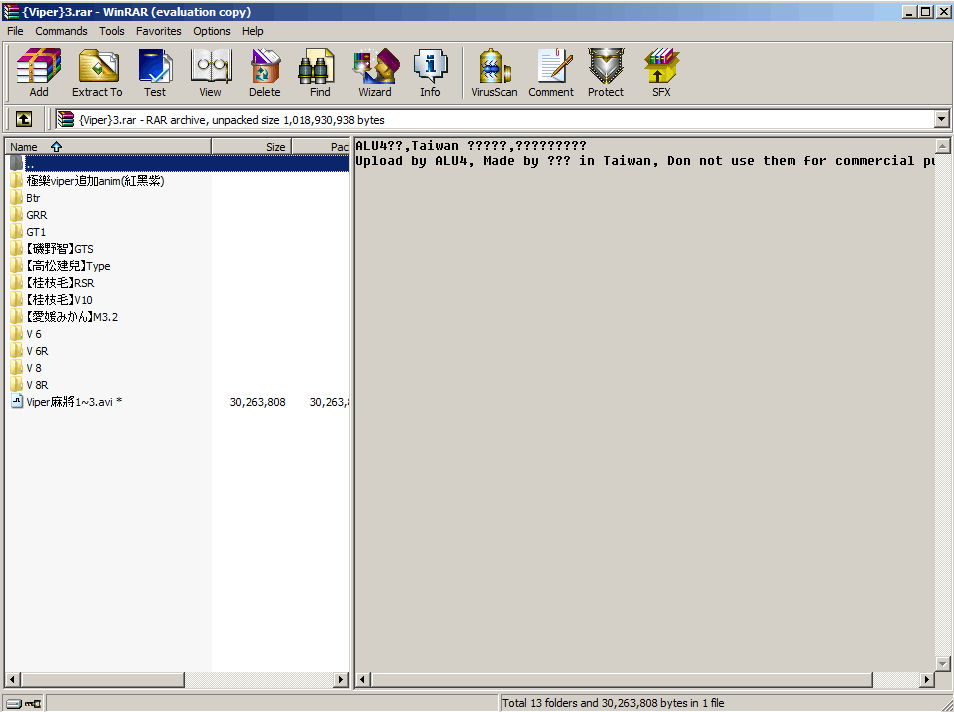Expand the archive path dropdown
This screenshot has width=954, height=712.
pos(941,119)
